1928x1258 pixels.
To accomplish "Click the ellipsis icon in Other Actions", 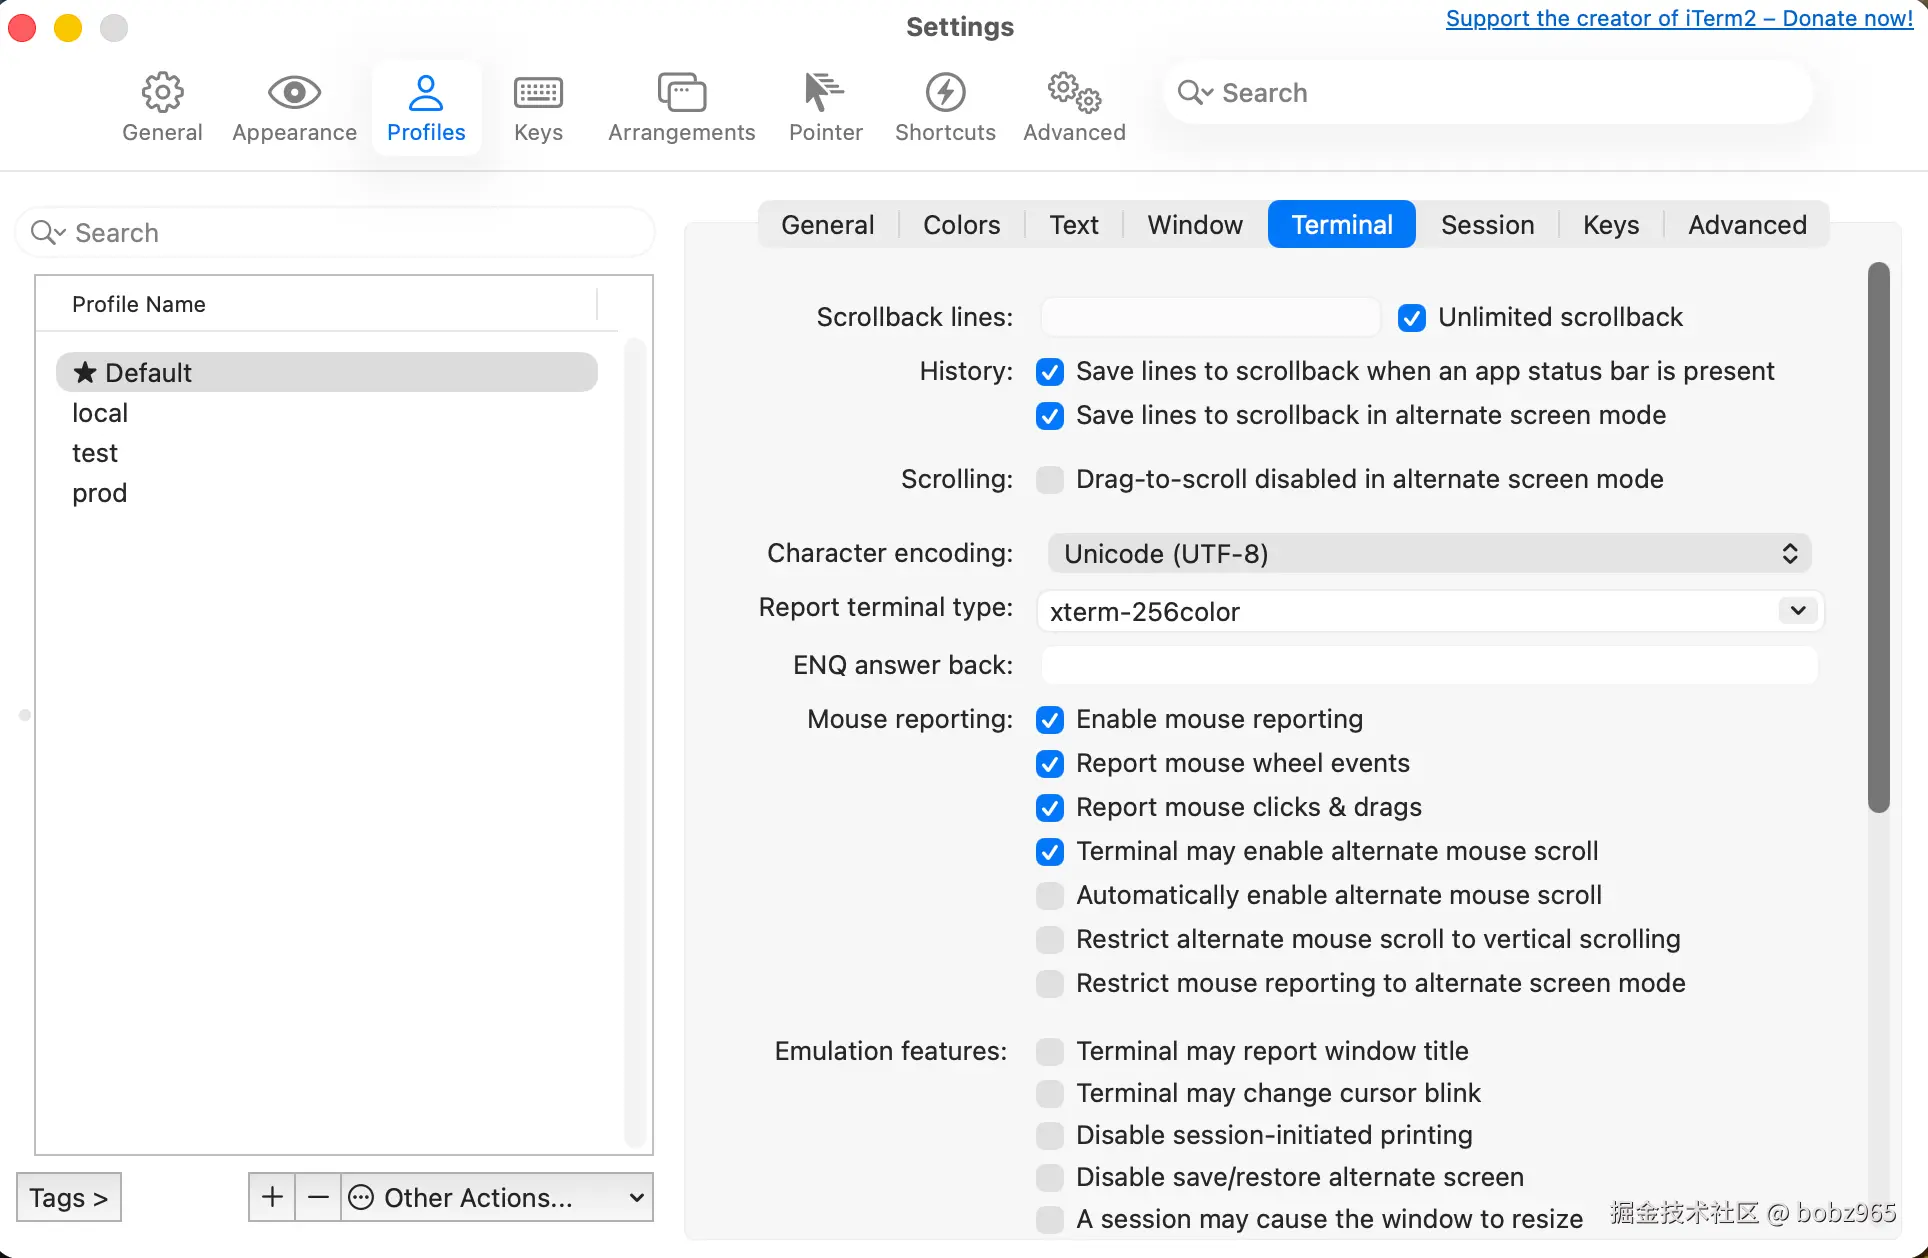I will click(361, 1197).
